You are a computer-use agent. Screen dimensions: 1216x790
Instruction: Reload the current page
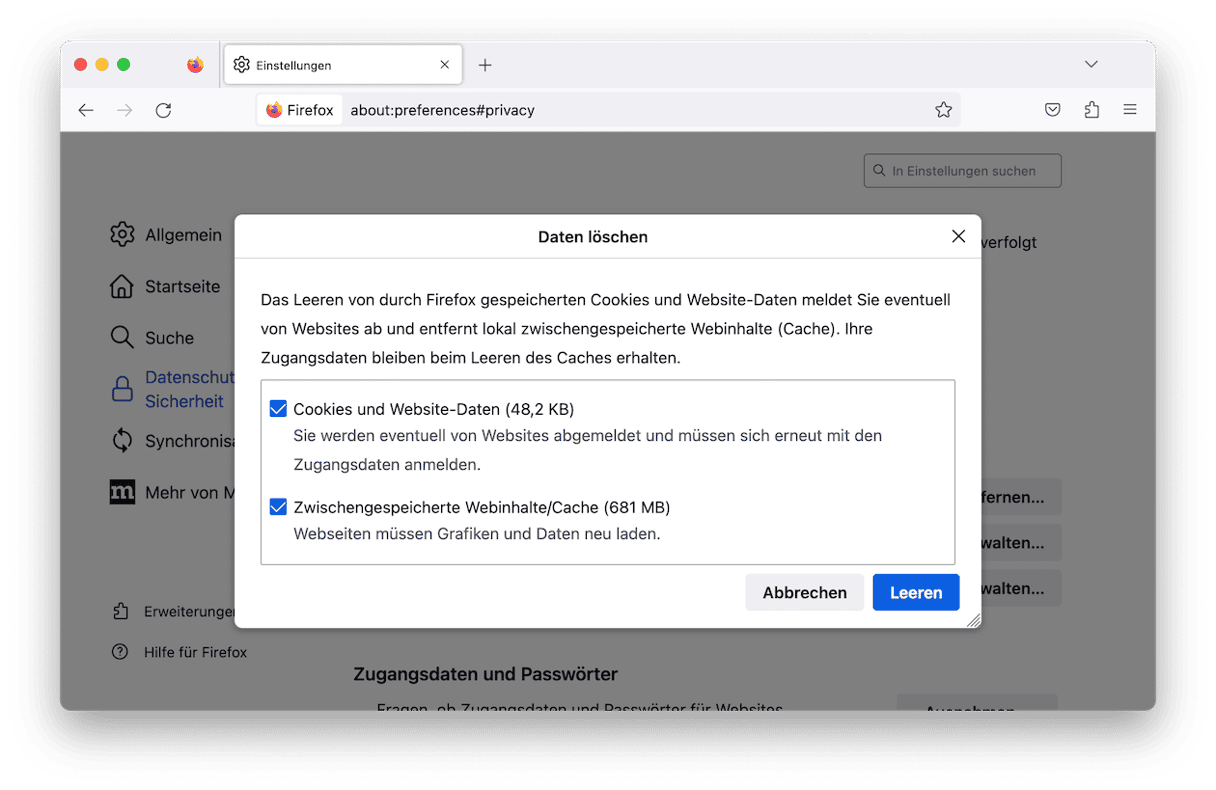click(163, 110)
